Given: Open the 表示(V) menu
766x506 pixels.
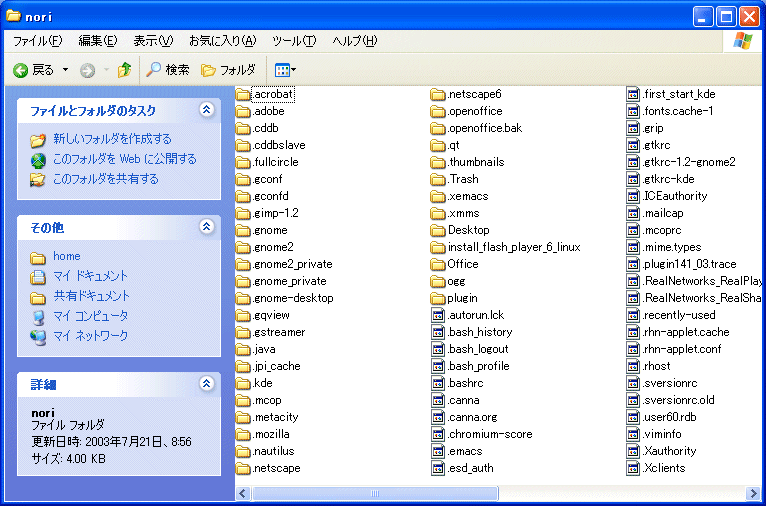Looking at the screenshot, I should pyautogui.click(x=153, y=41).
